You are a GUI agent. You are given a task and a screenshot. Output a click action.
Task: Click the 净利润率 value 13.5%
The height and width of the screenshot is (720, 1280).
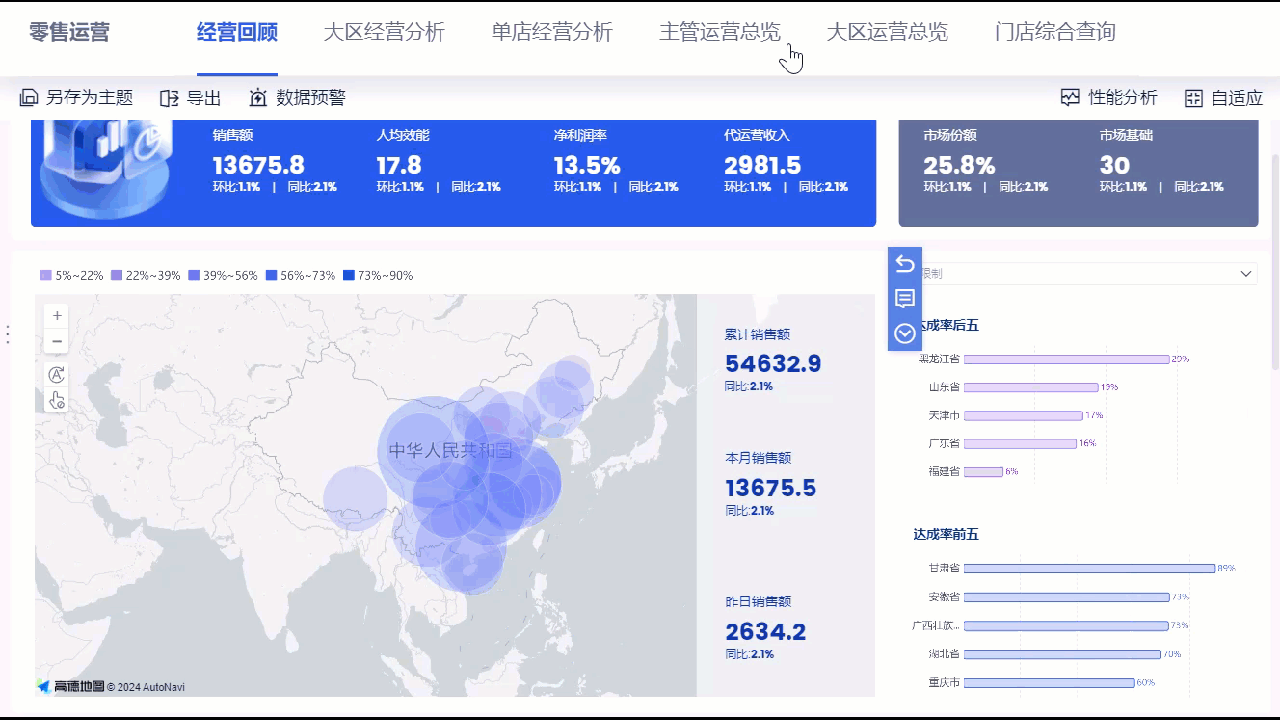coord(587,165)
